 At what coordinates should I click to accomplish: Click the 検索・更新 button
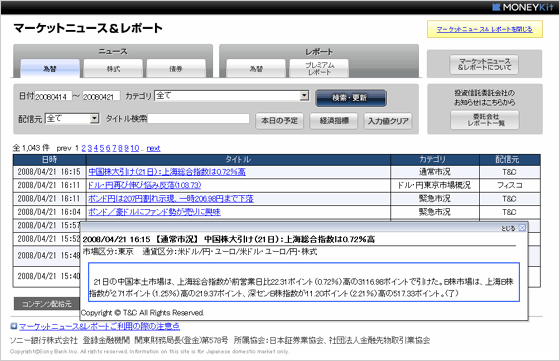[x=351, y=98]
